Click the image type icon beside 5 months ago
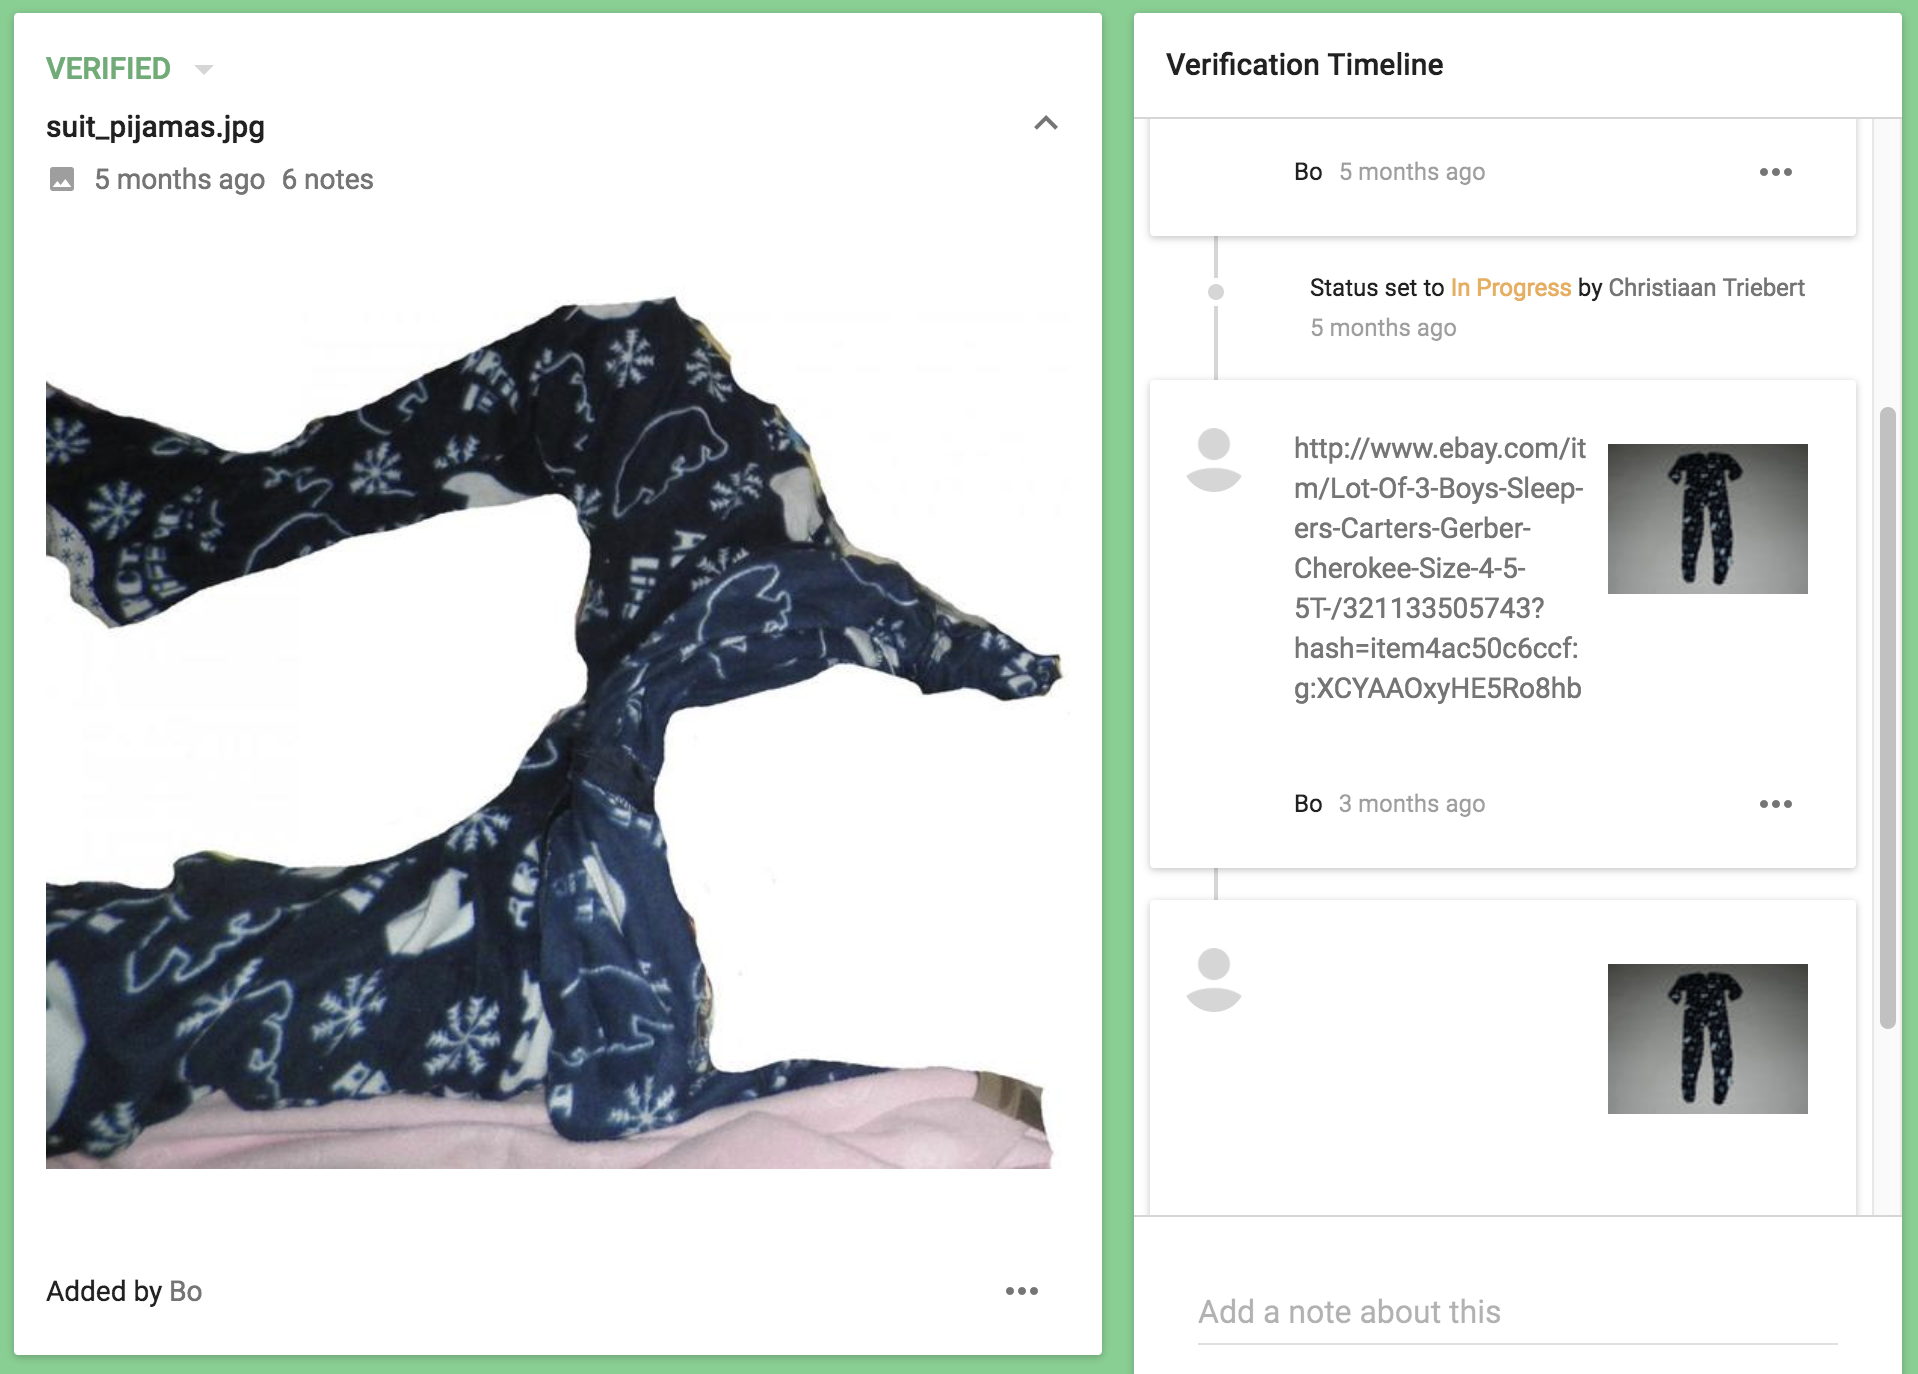 (x=62, y=179)
